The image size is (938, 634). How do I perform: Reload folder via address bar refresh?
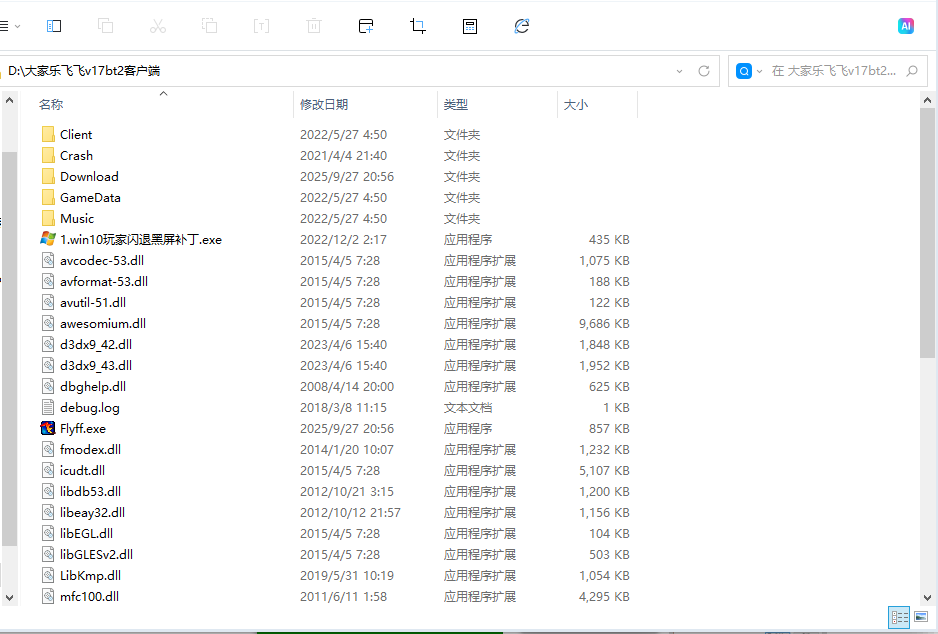[x=704, y=71]
